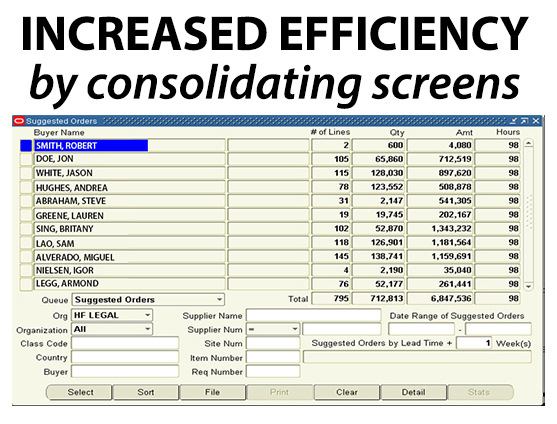Select row indicator for HUGHES, ANDREA
This screenshot has width=557, height=424.
(x=26, y=187)
